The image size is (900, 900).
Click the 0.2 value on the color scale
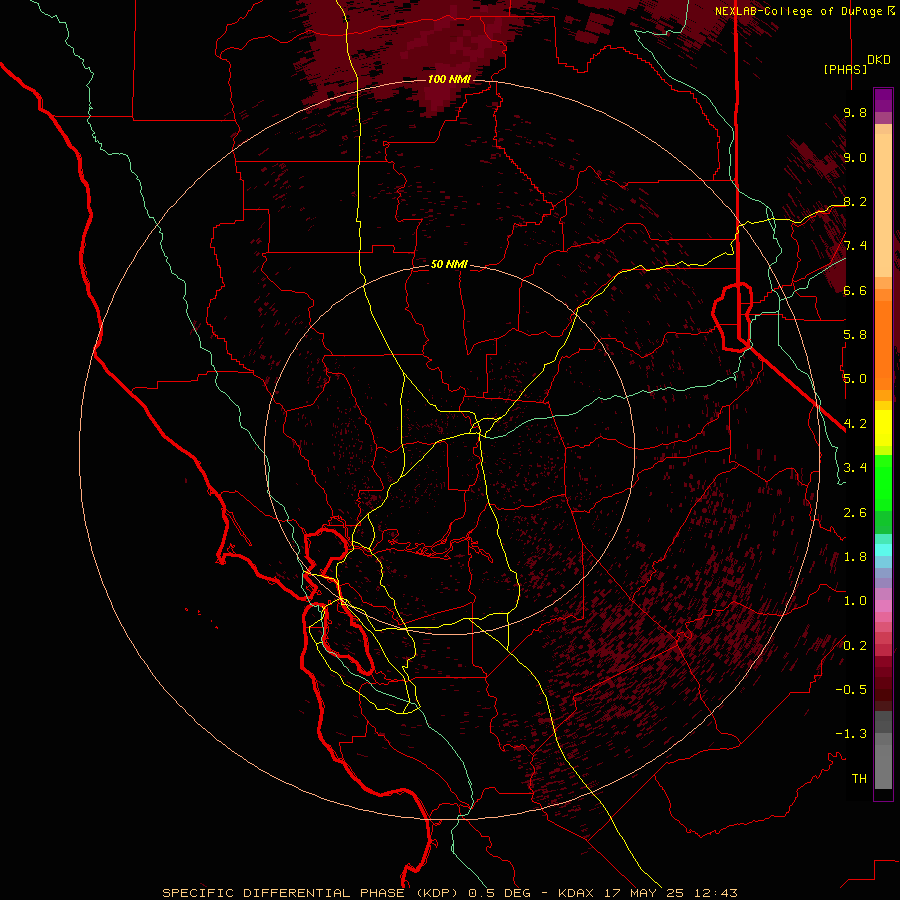click(x=855, y=646)
